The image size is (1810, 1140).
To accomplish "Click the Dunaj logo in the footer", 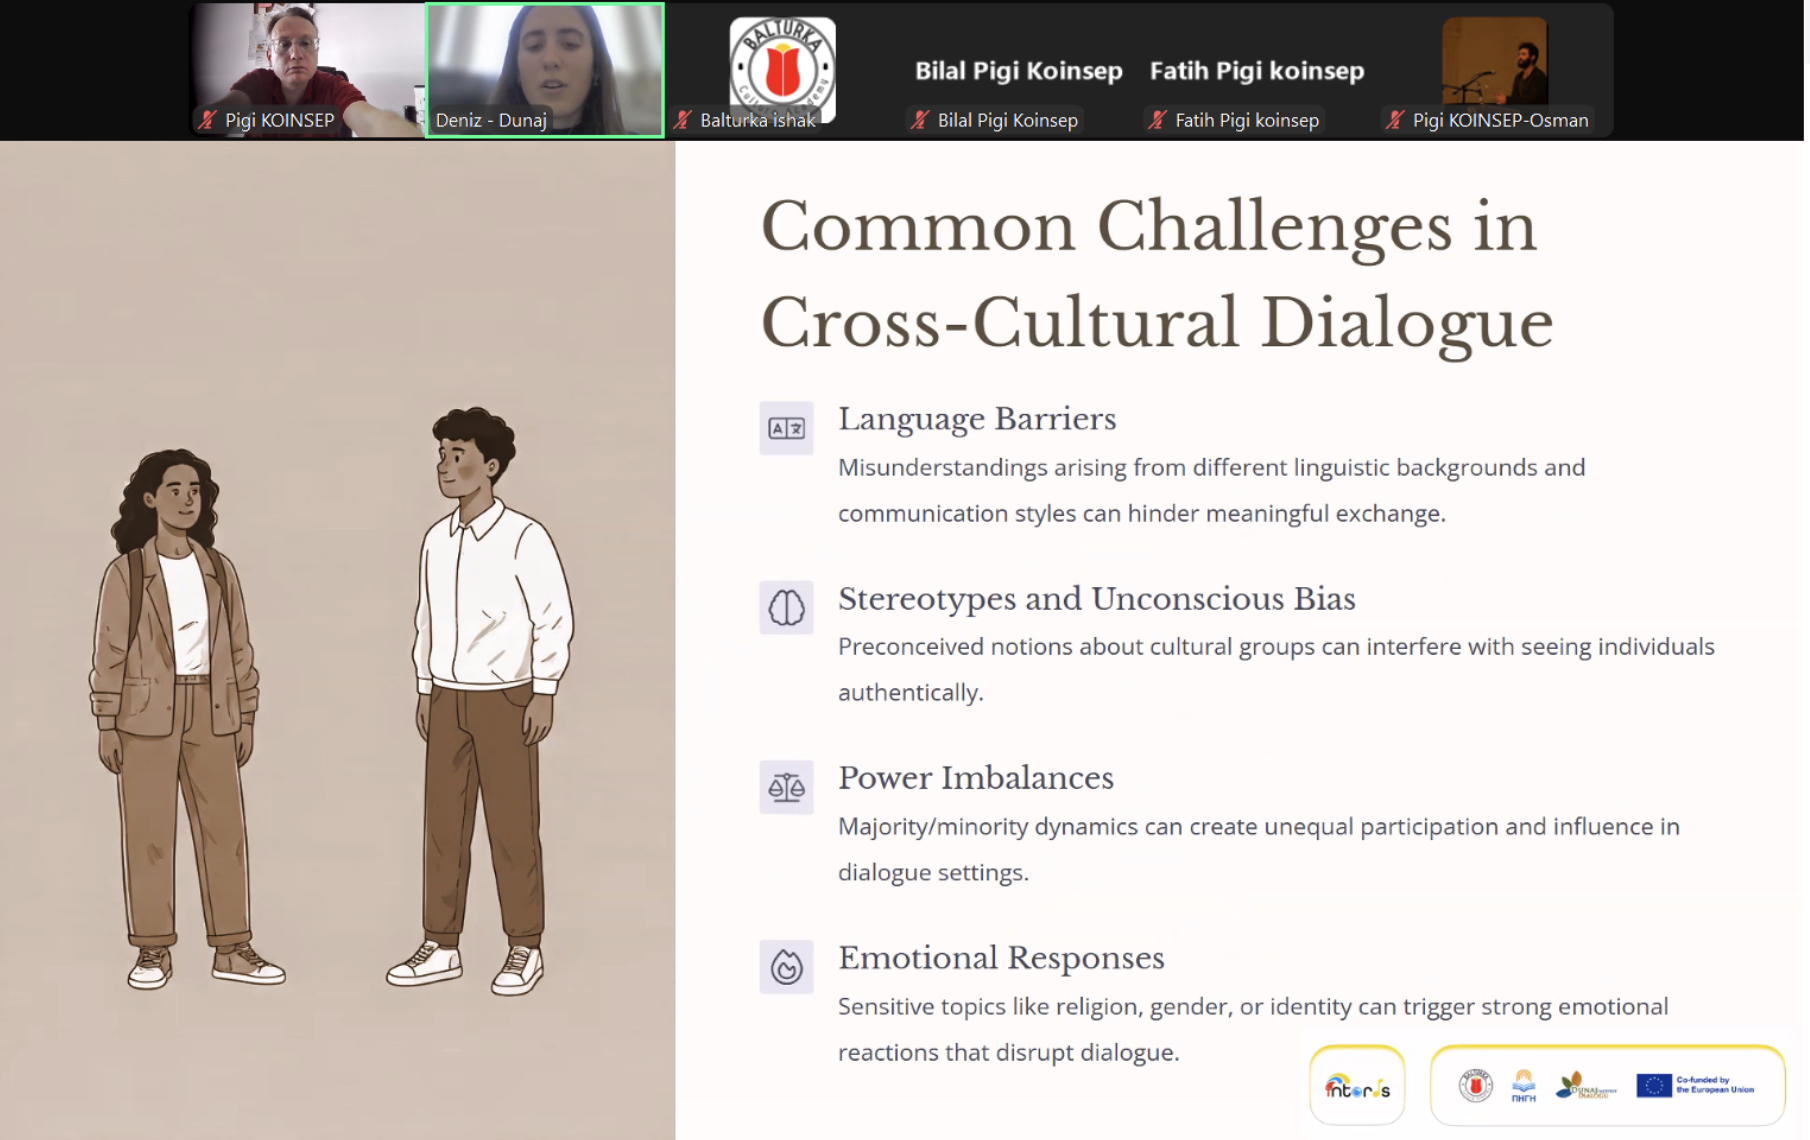I will [x=1585, y=1086].
